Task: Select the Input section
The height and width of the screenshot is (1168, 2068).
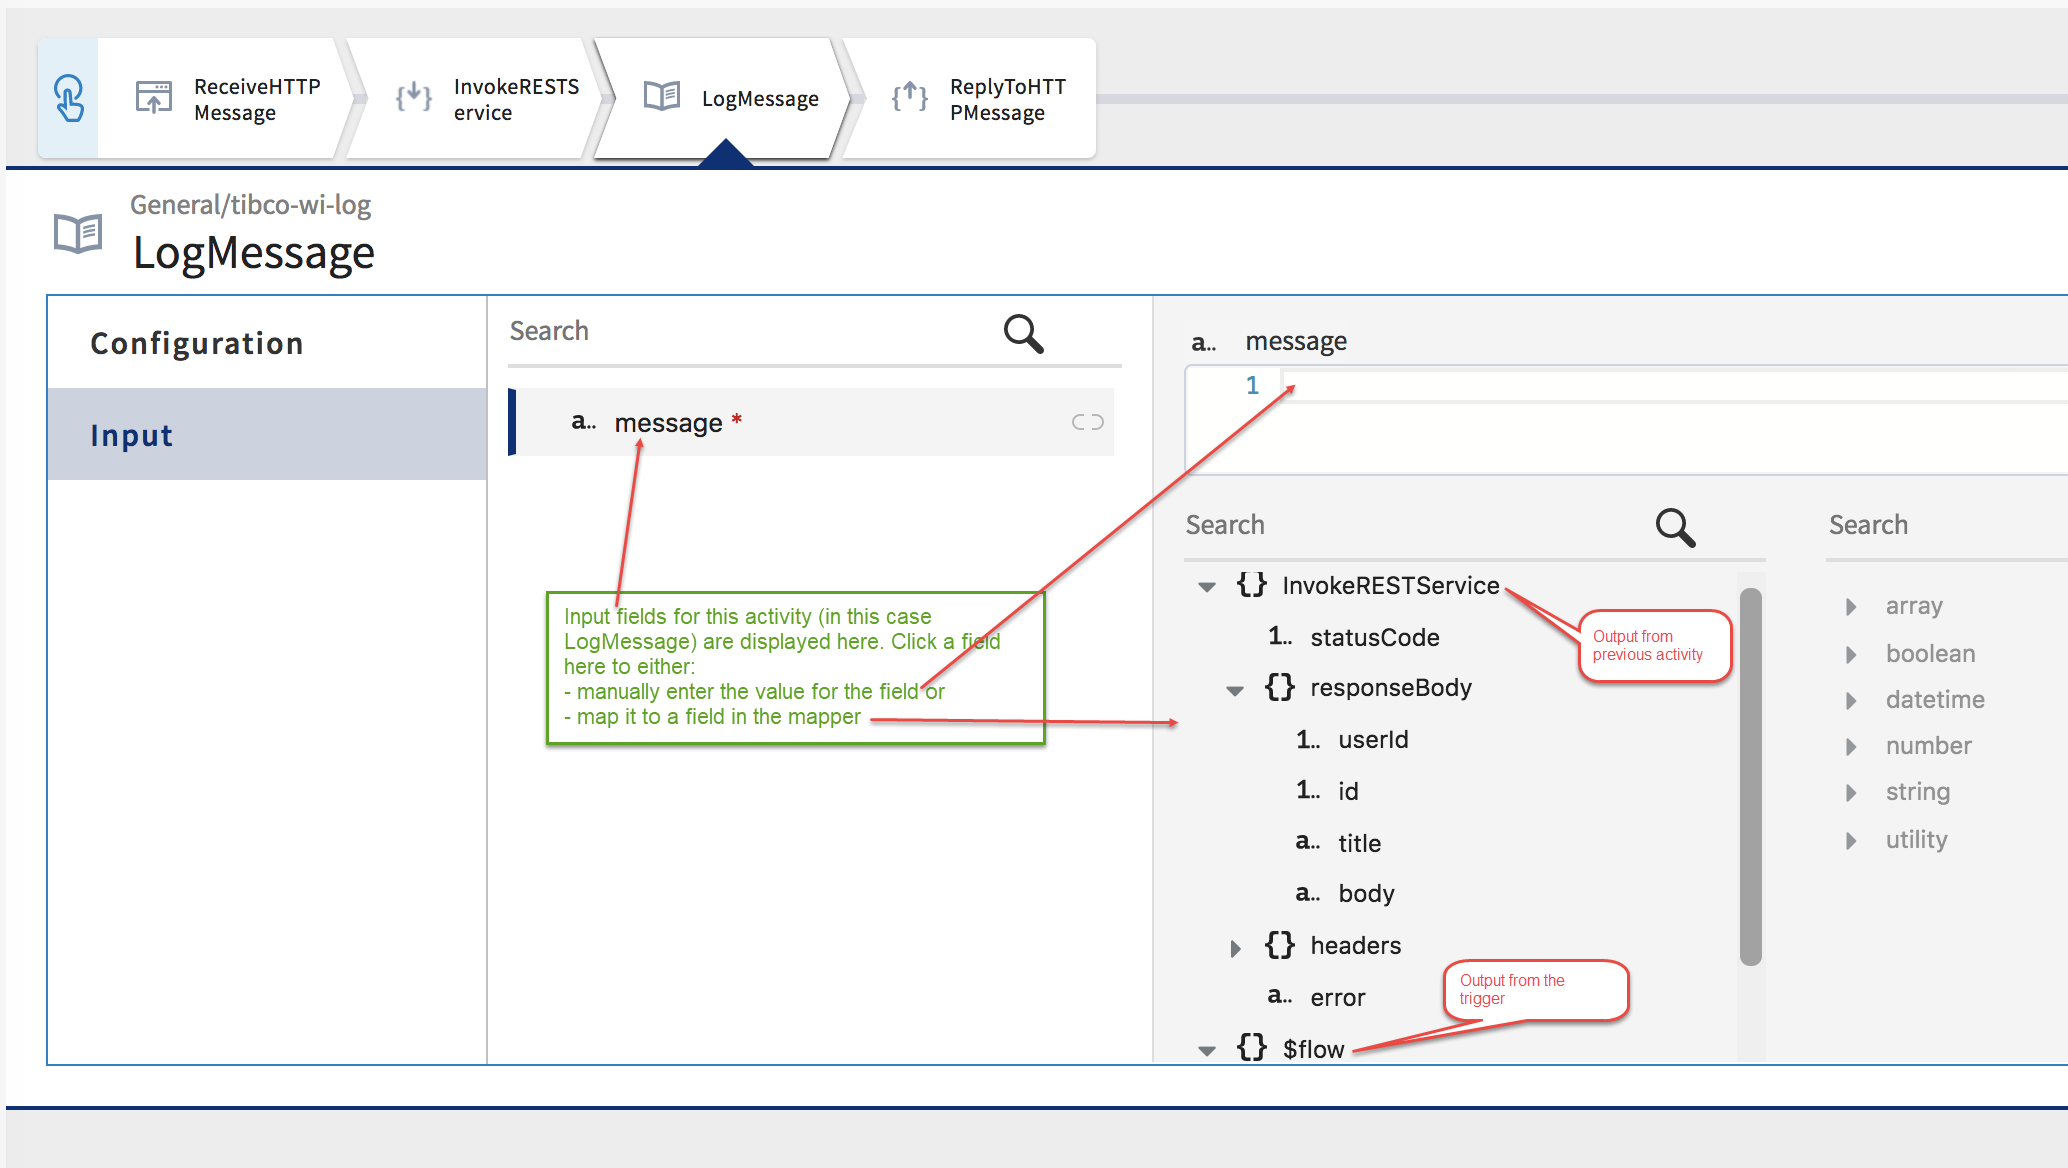Action: (x=132, y=435)
